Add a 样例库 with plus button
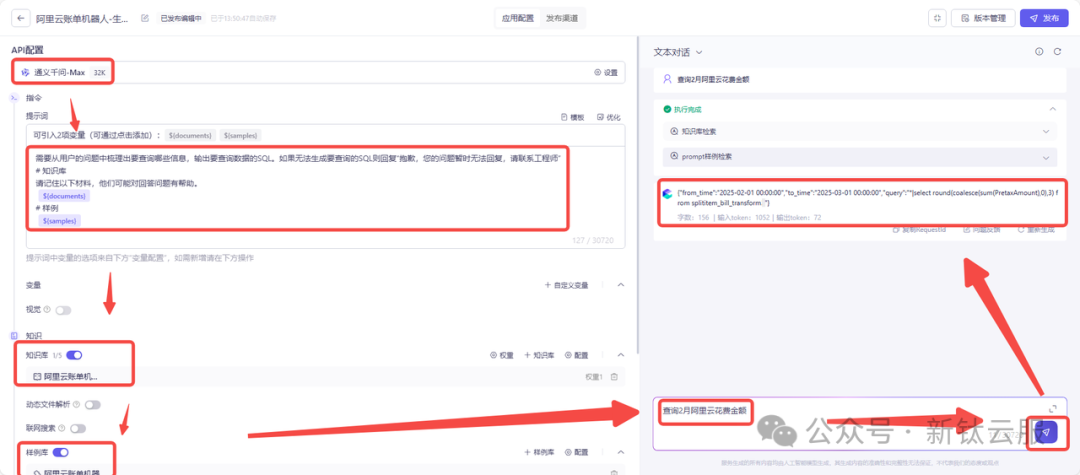 click(x=539, y=452)
